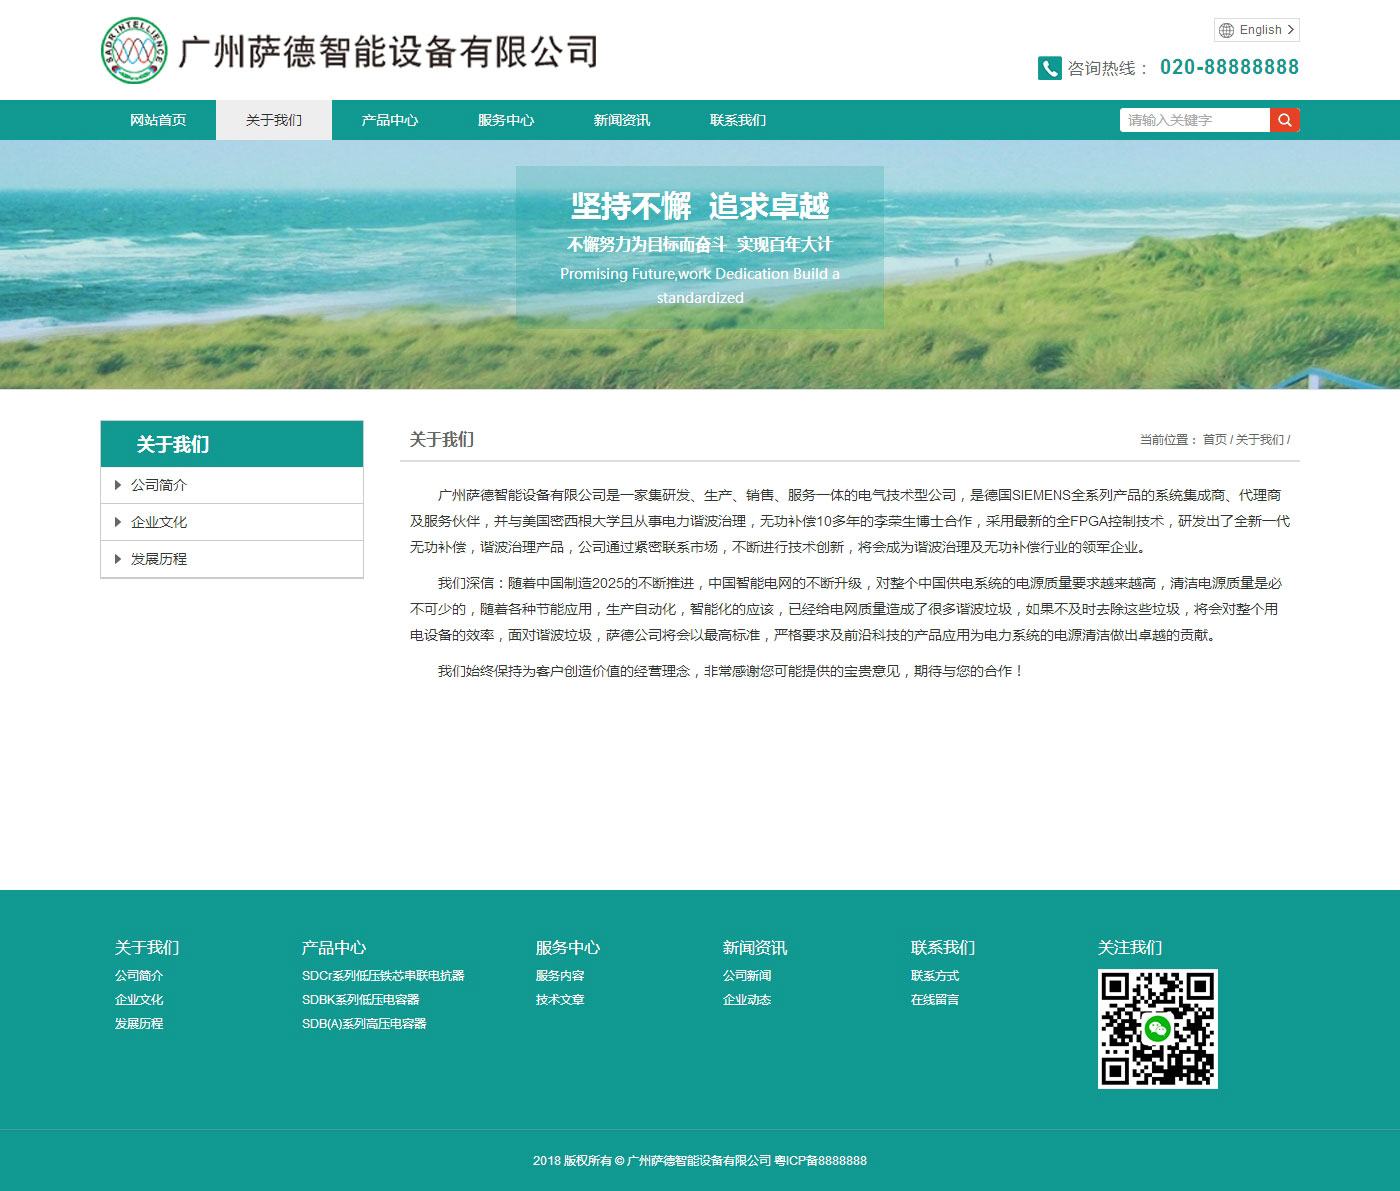
Task: Expand the 发展历程 sidebar arrow
Action: [118, 559]
